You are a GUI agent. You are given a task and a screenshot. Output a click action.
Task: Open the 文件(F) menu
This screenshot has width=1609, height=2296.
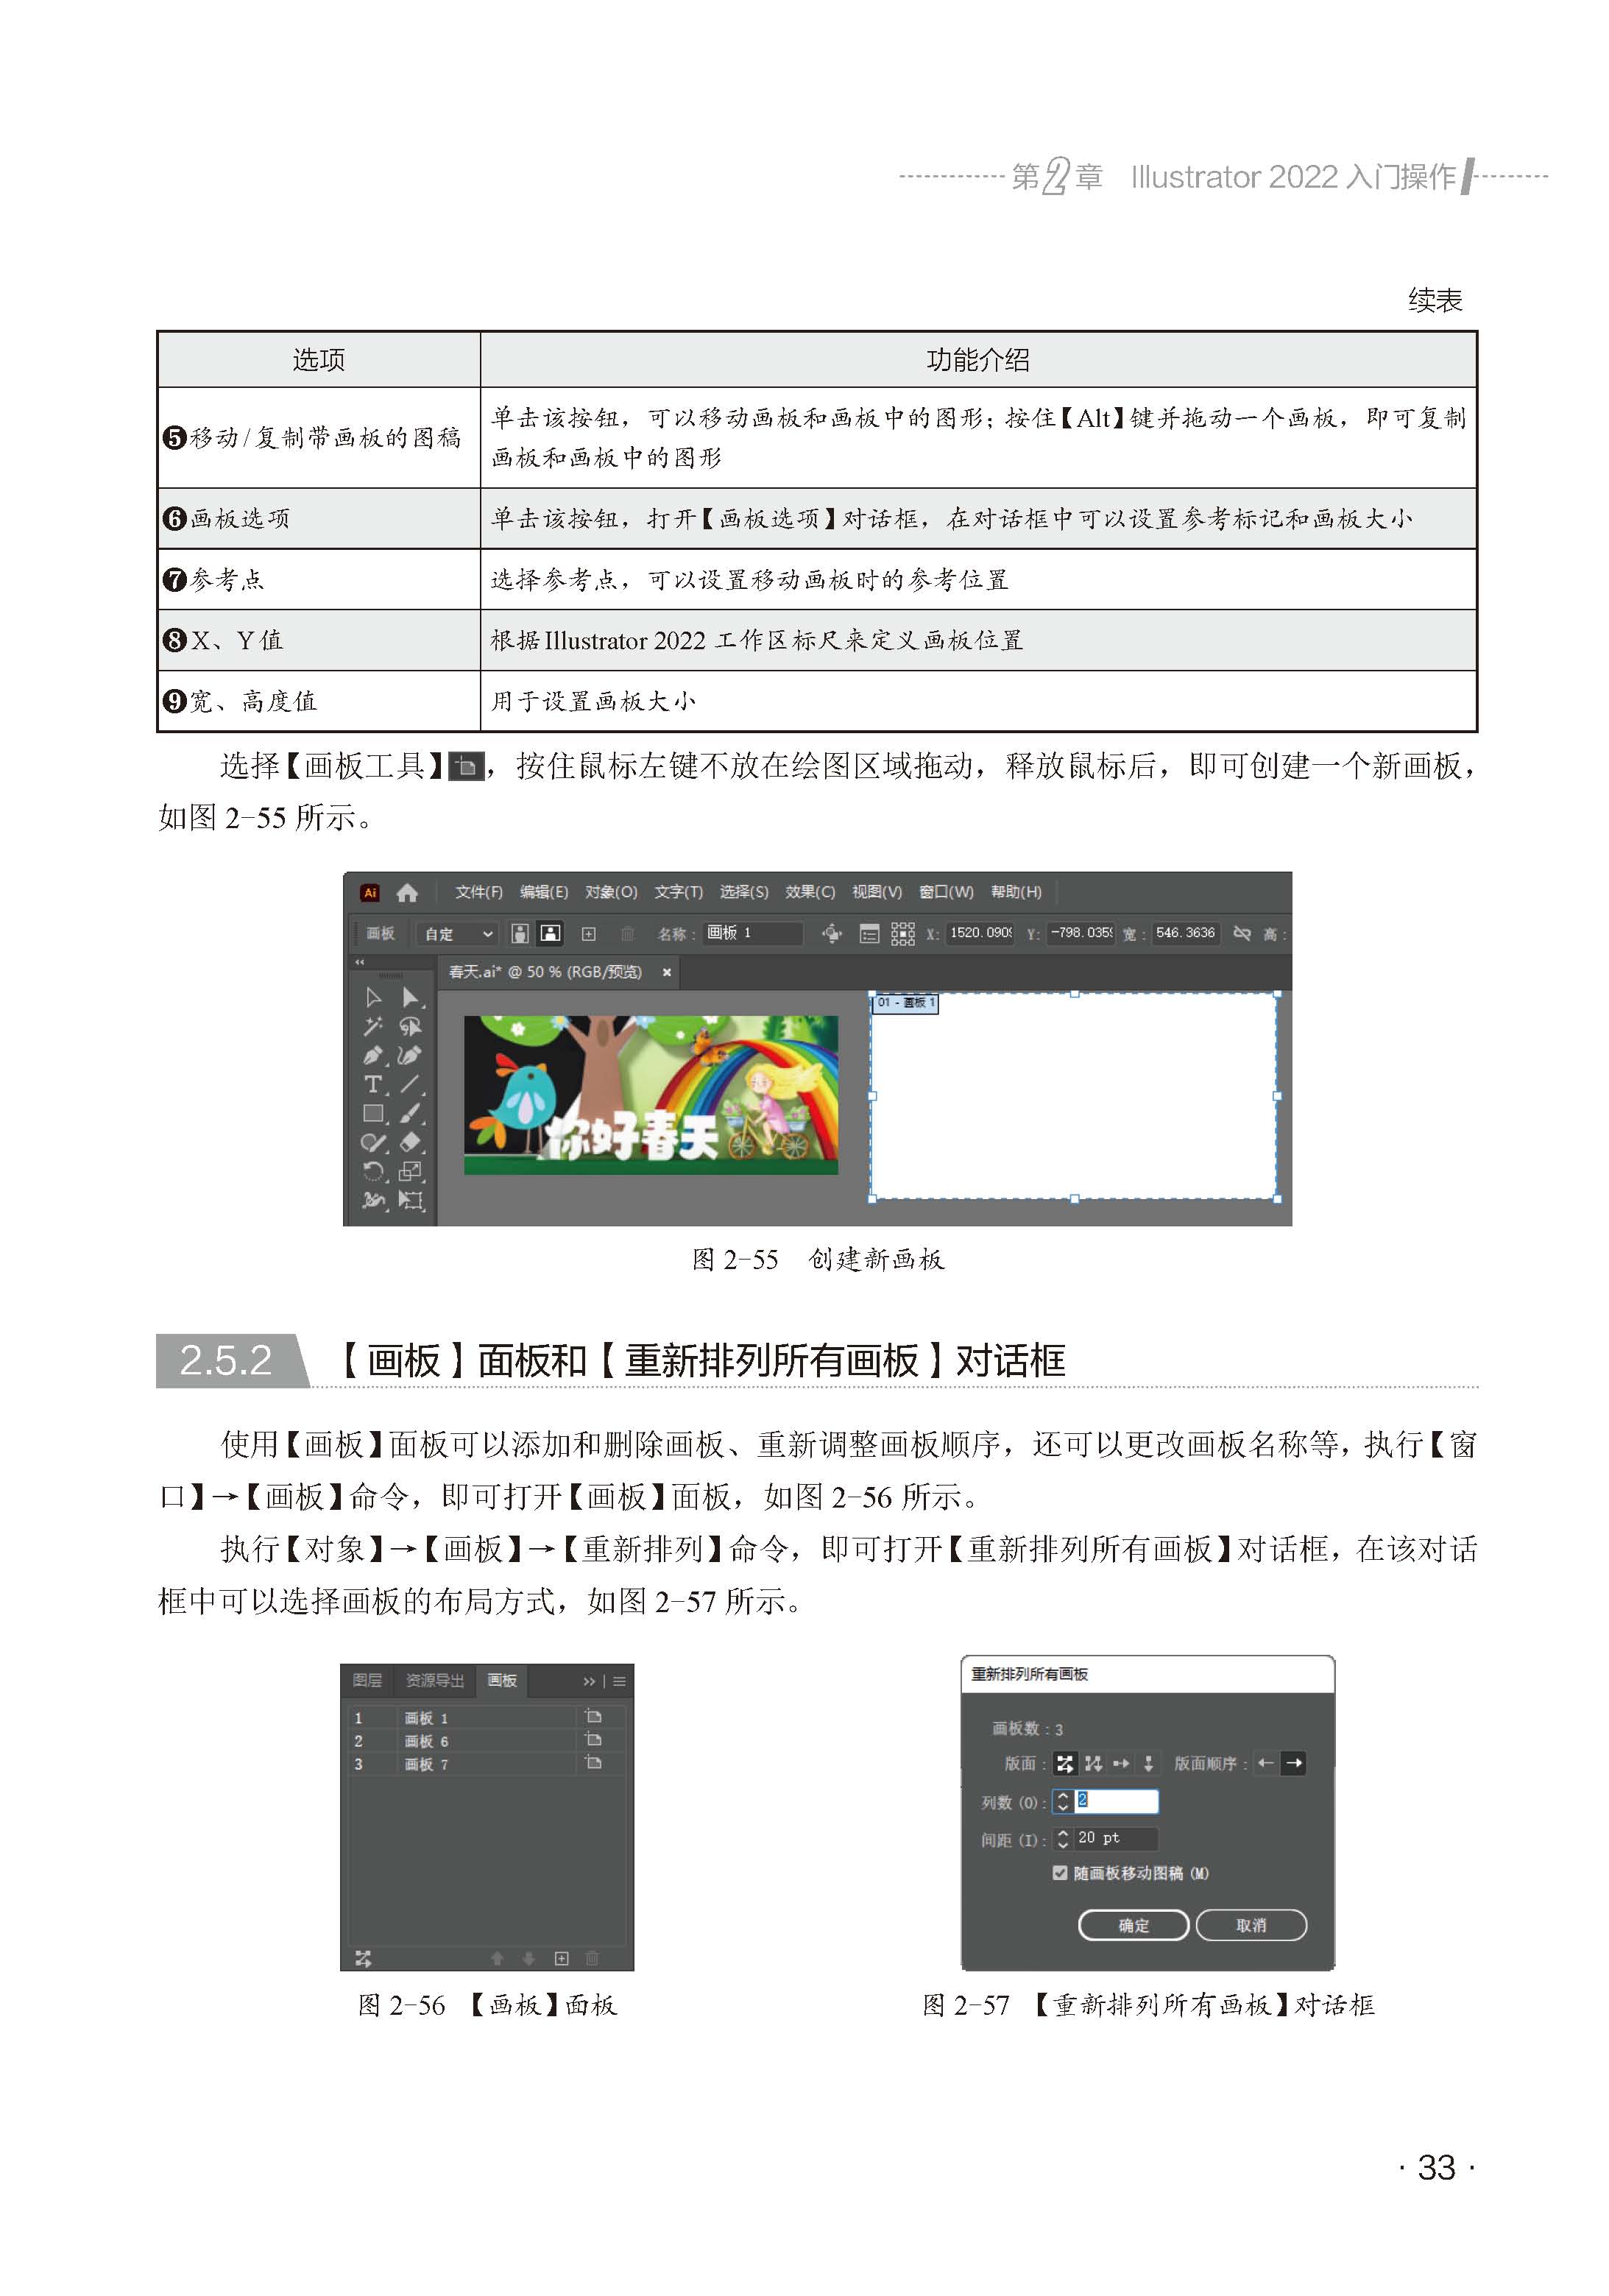coord(479,892)
